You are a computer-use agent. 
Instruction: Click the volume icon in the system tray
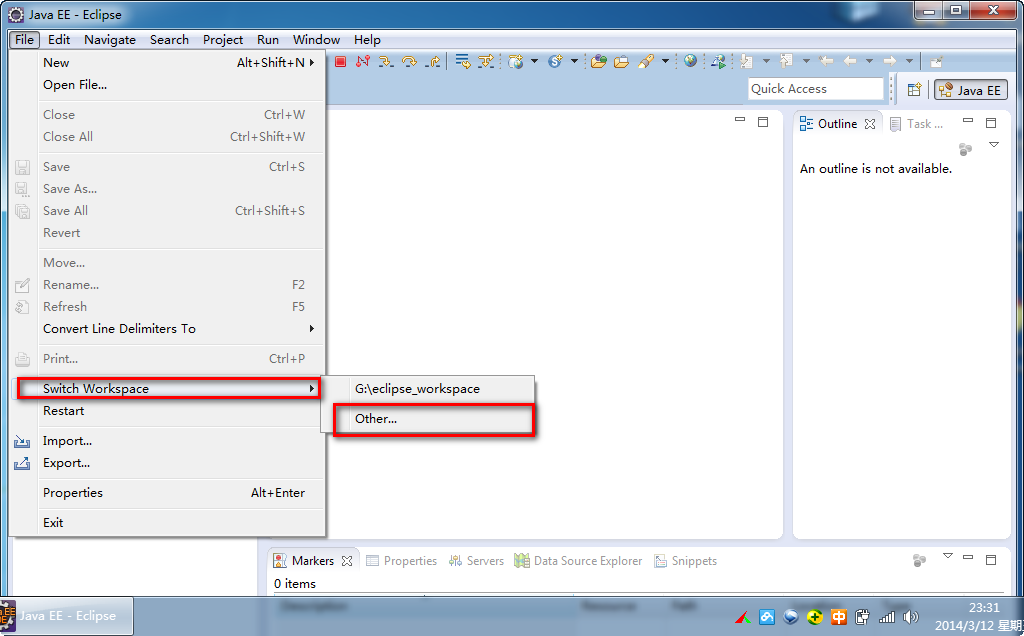(x=909, y=617)
